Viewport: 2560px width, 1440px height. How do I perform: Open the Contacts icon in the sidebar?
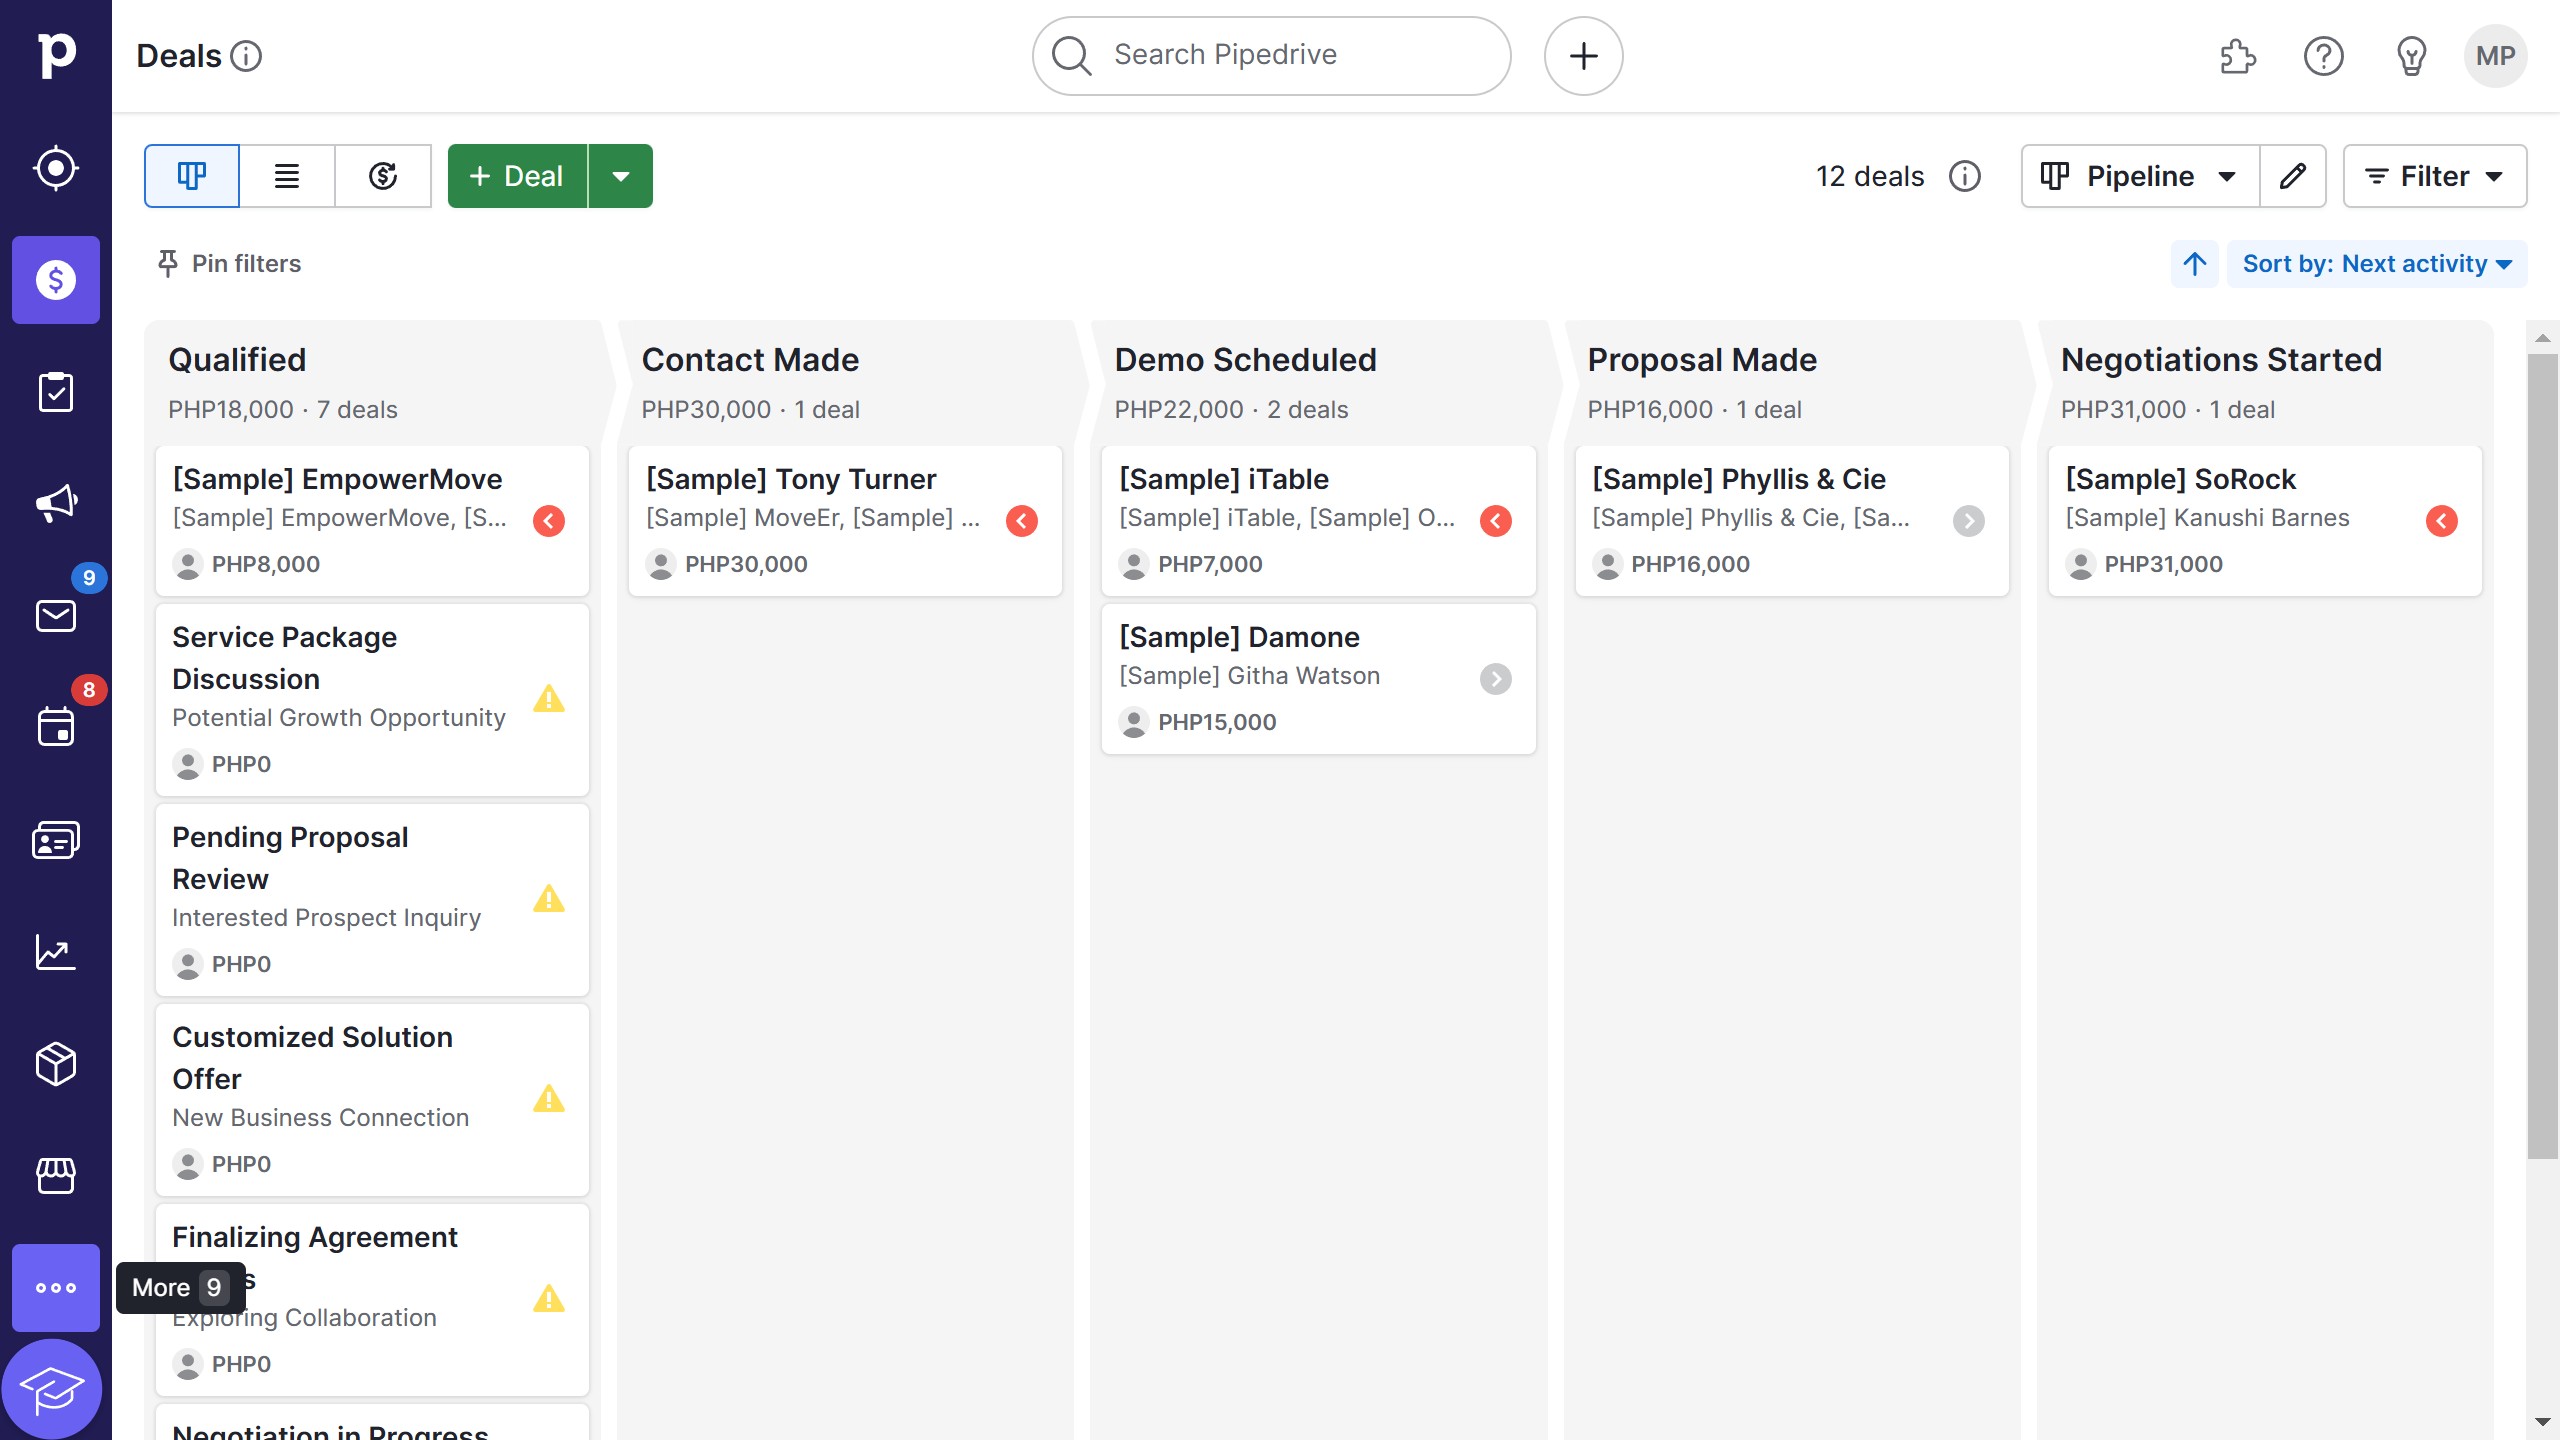55,839
